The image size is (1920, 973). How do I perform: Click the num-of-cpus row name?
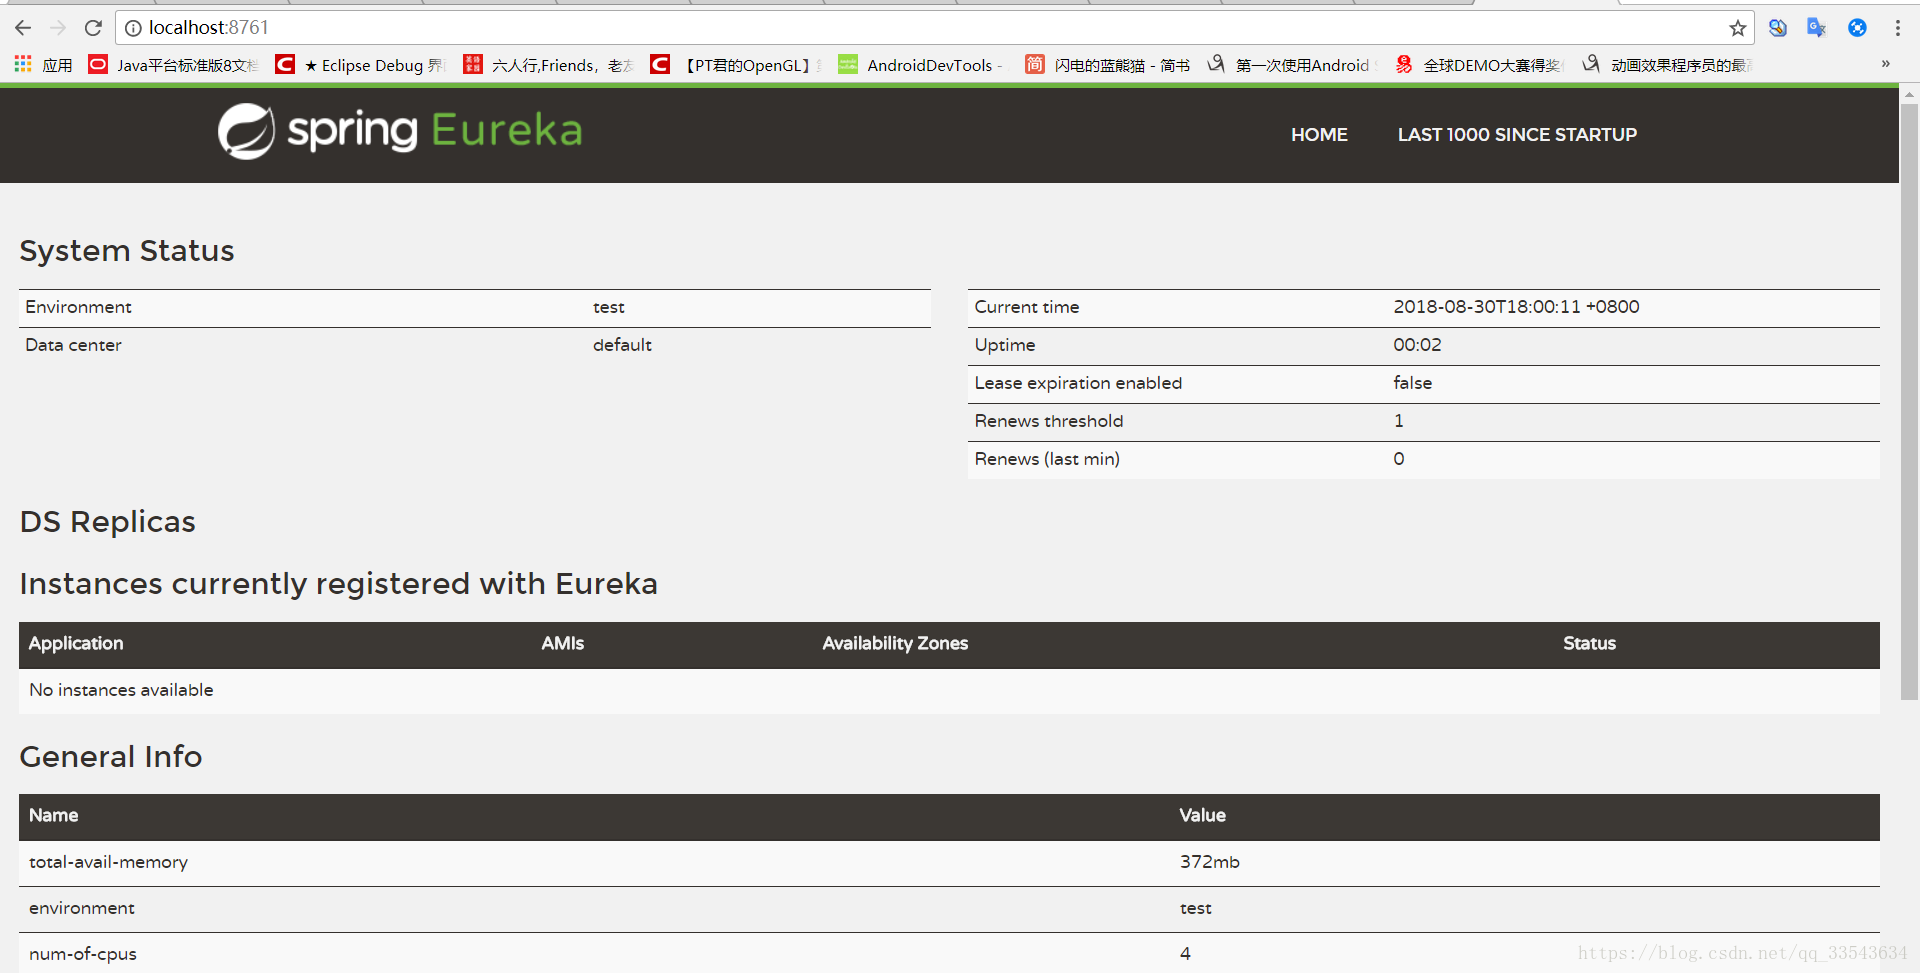pos(82,954)
